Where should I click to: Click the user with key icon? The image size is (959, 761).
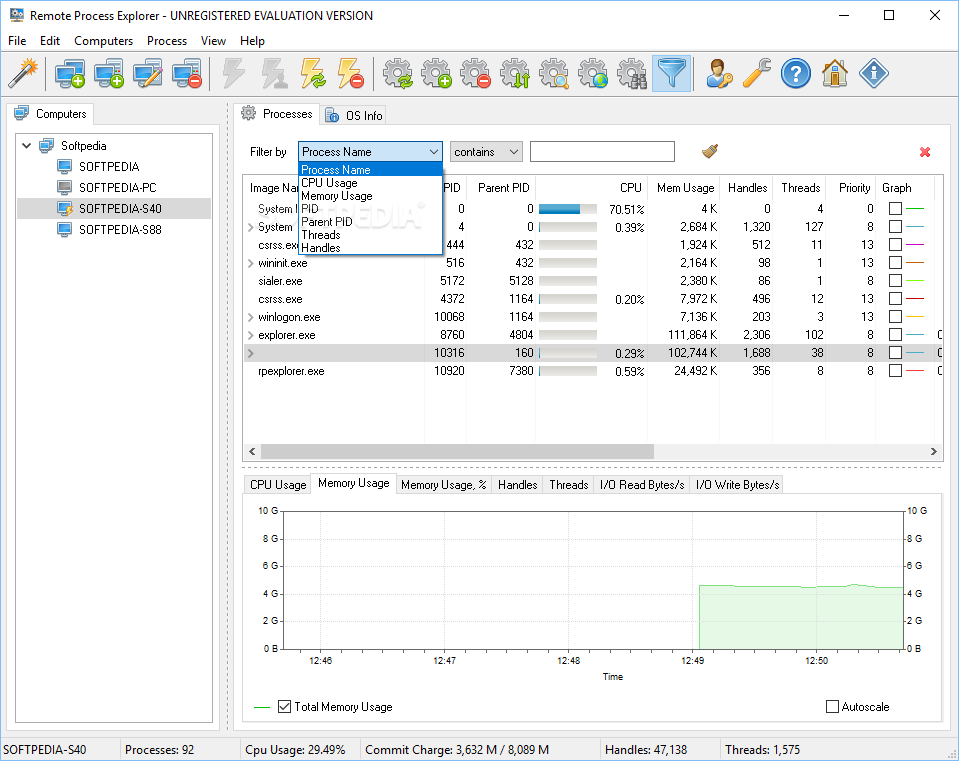point(719,73)
